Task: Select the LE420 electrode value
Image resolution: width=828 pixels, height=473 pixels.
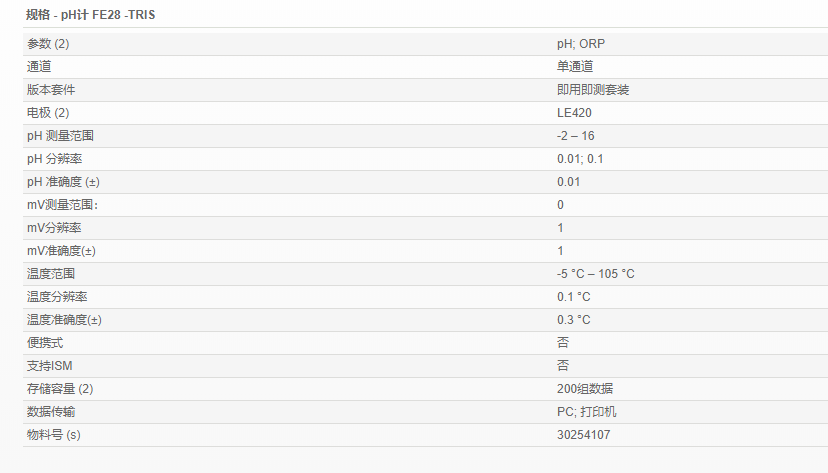Action: point(574,113)
